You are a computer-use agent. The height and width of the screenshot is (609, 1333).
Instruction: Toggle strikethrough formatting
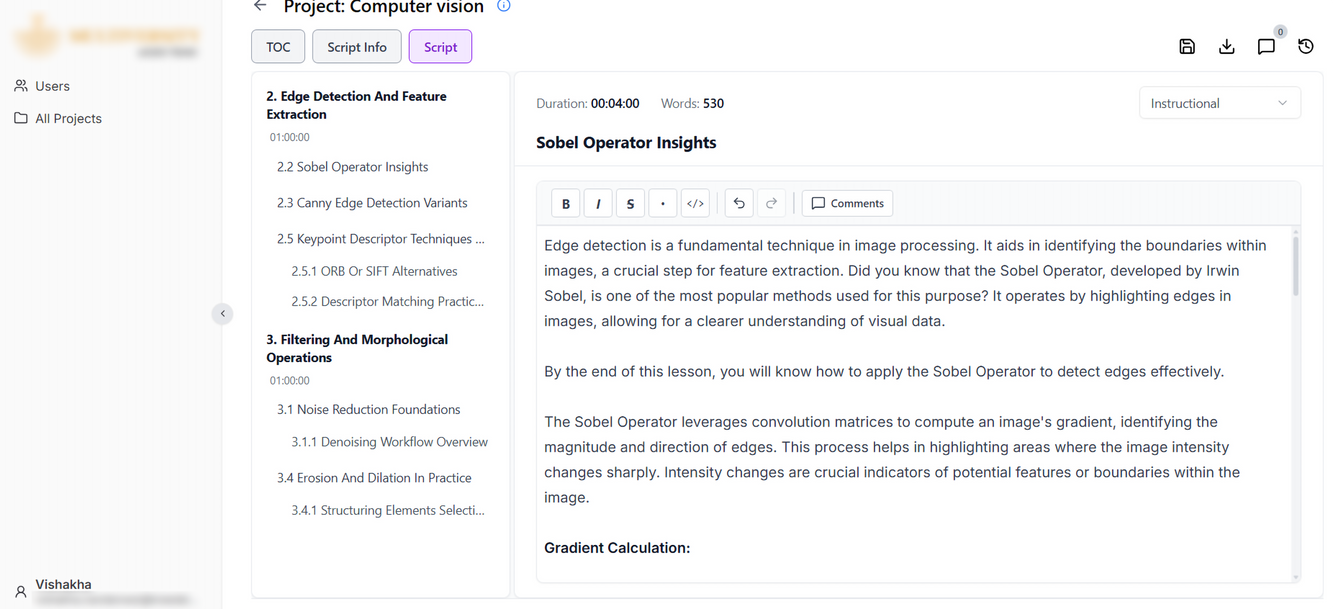[x=630, y=203]
